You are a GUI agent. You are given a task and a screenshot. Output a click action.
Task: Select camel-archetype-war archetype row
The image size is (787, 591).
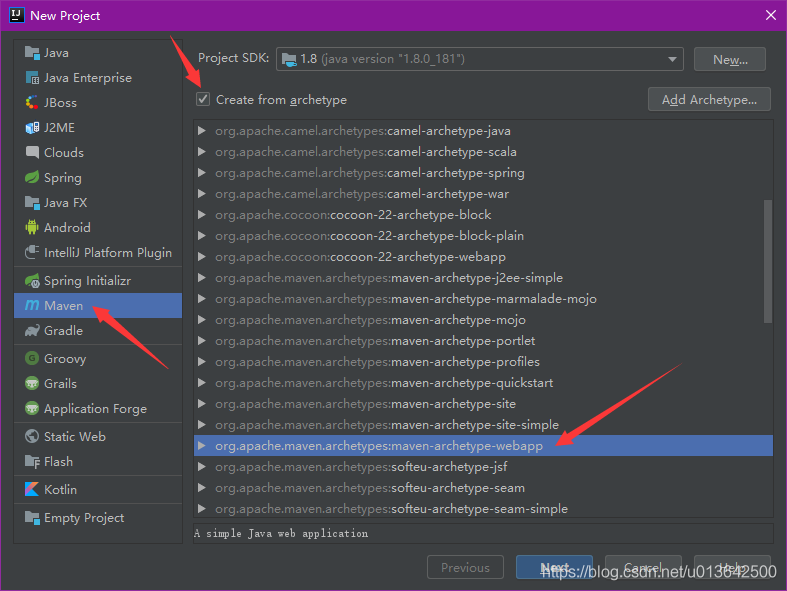tap(483, 194)
